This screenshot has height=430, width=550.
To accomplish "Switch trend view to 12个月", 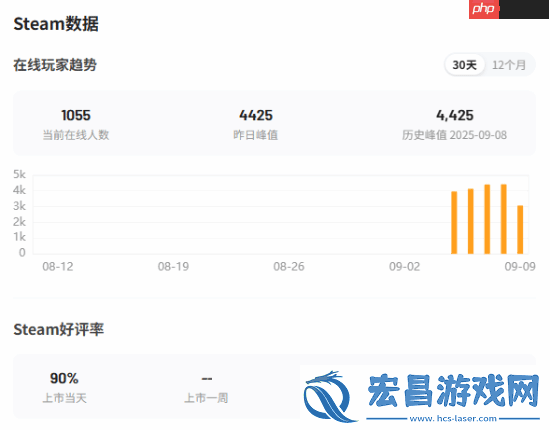I will [509, 65].
